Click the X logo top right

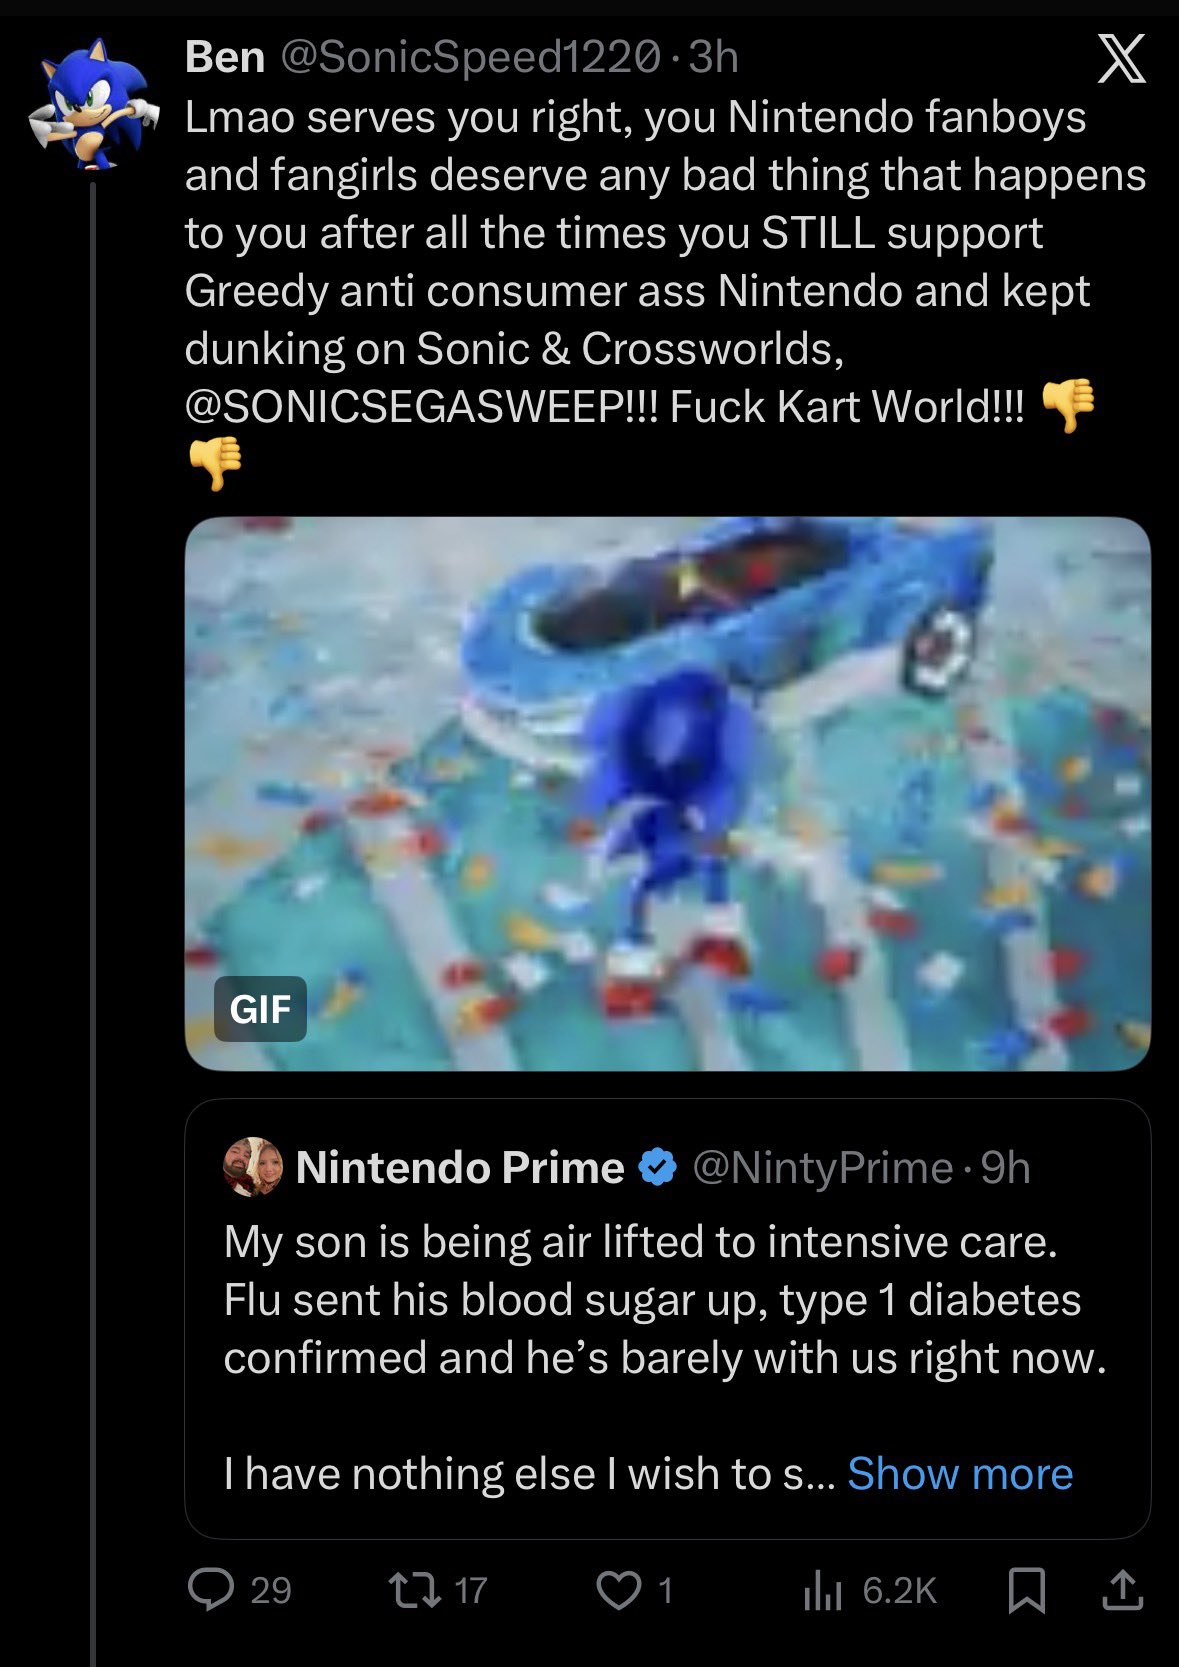coord(1121,59)
